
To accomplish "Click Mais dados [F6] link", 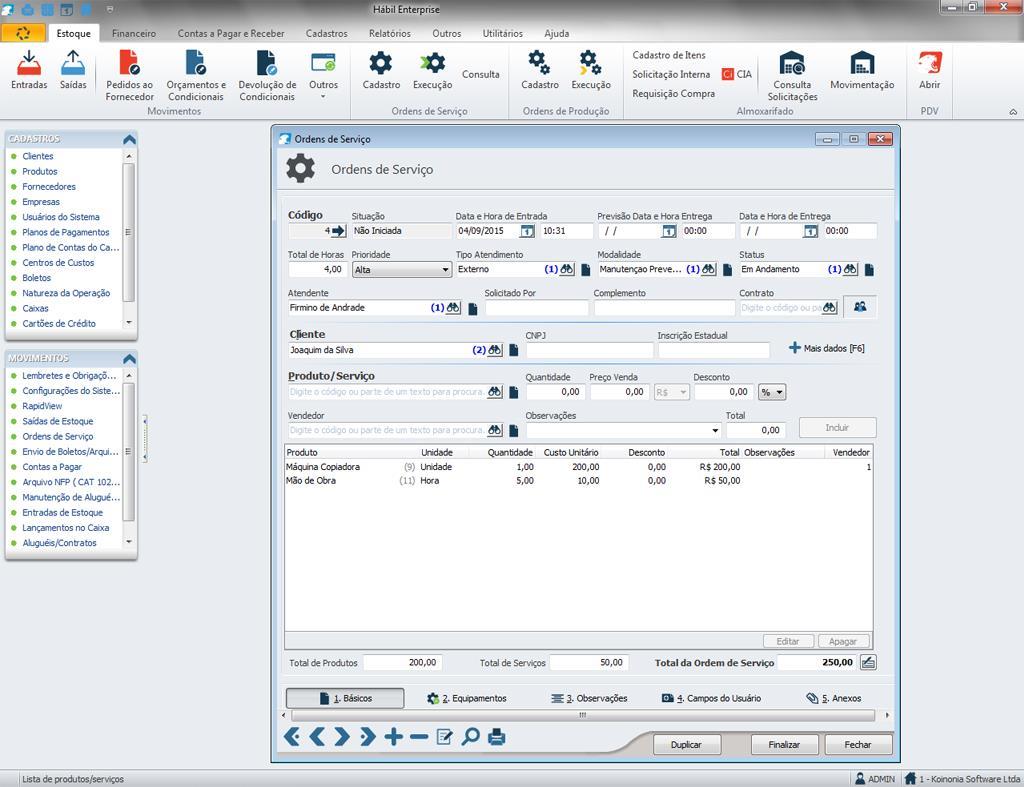I will (x=827, y=348).
